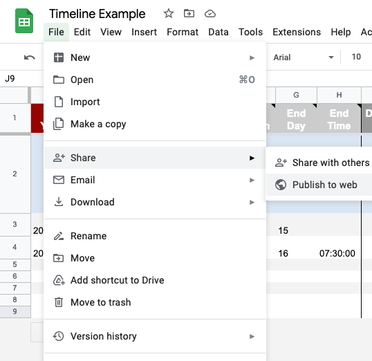Viewport: 372px width, 361px height.
Task: Click the person-plus icon in Share submenu
Action: [x=281, y=163]
